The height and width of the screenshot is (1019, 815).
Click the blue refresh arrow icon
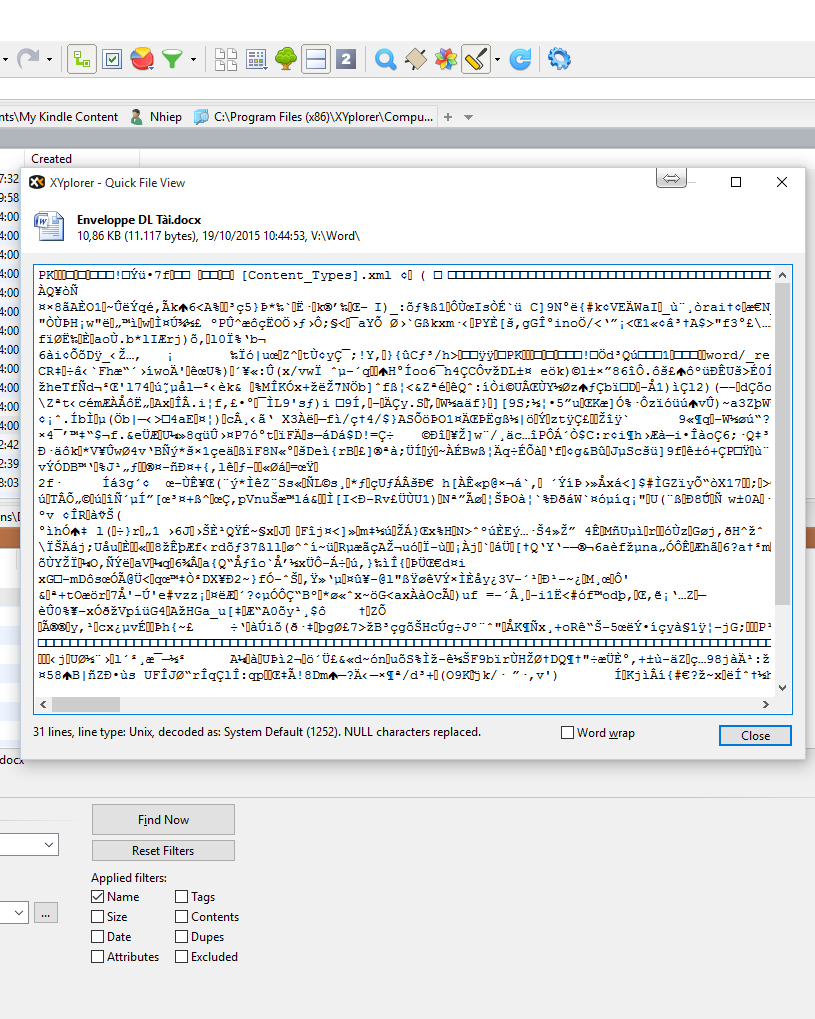(520, 59)
